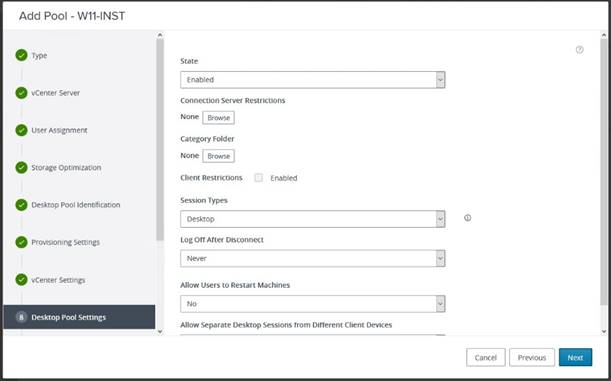Go to the Desktop Pool Identification step
The width and height of the screenshot is (611, 381).
point(76,205)
